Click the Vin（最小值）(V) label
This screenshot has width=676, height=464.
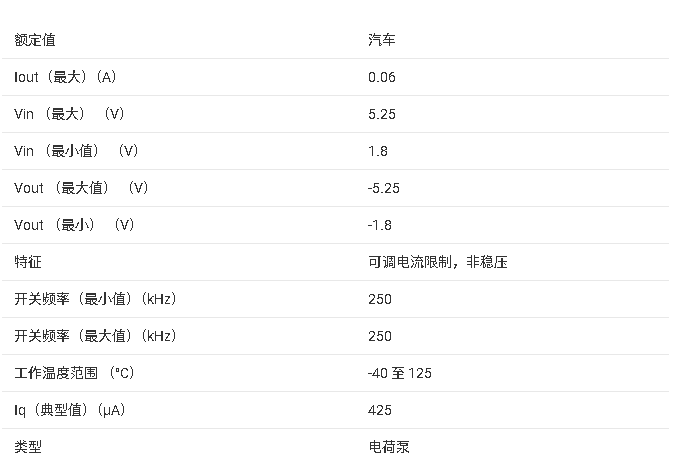76,151
